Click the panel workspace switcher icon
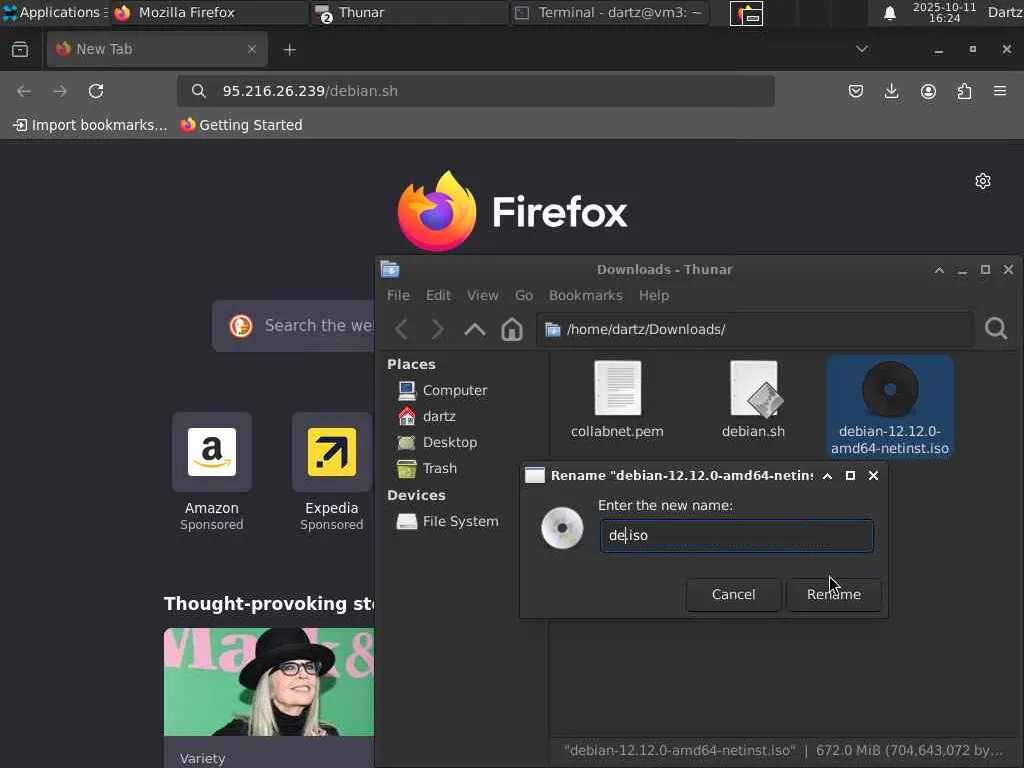This screenshot has height=768, width=1024. pos(746,13)
